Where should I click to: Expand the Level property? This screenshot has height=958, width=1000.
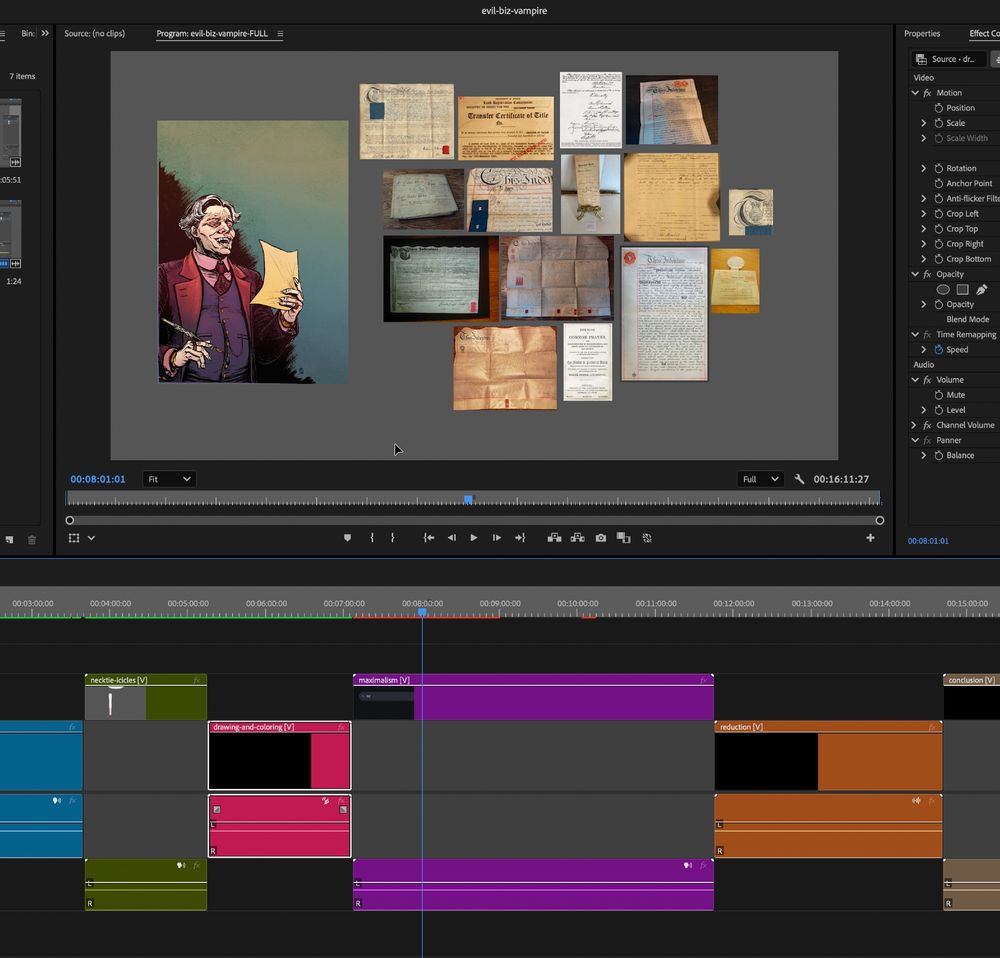(x=923, y=410)
